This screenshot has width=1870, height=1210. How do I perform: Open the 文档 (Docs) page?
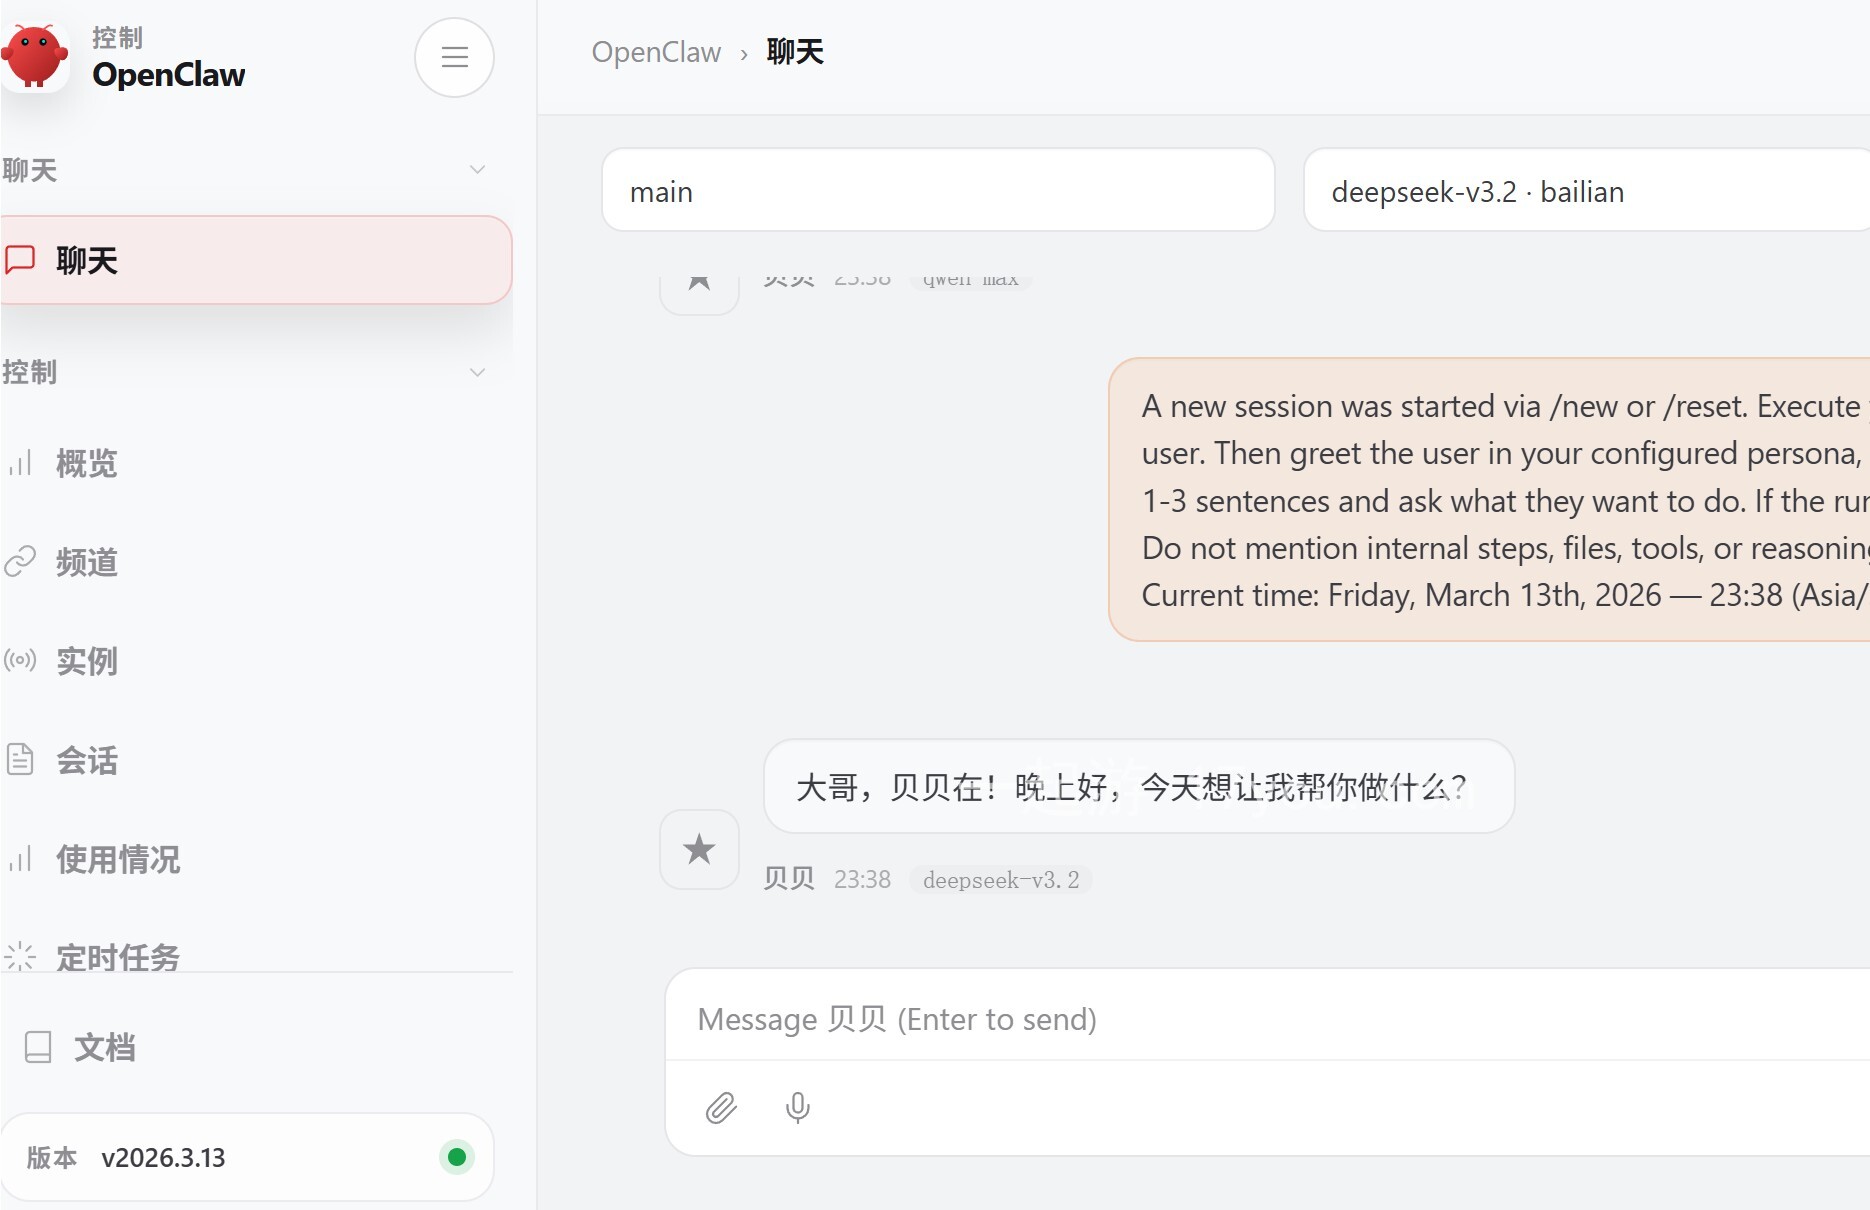pyautogui.click(x=103, y=1047)
